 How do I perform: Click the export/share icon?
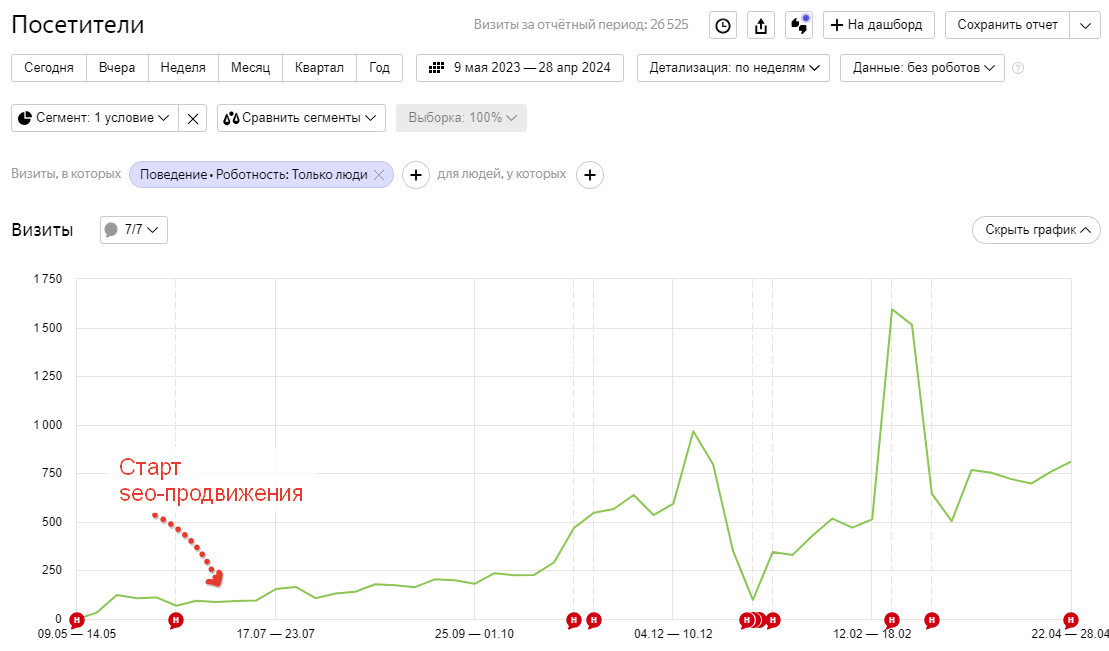click(760, 25)
